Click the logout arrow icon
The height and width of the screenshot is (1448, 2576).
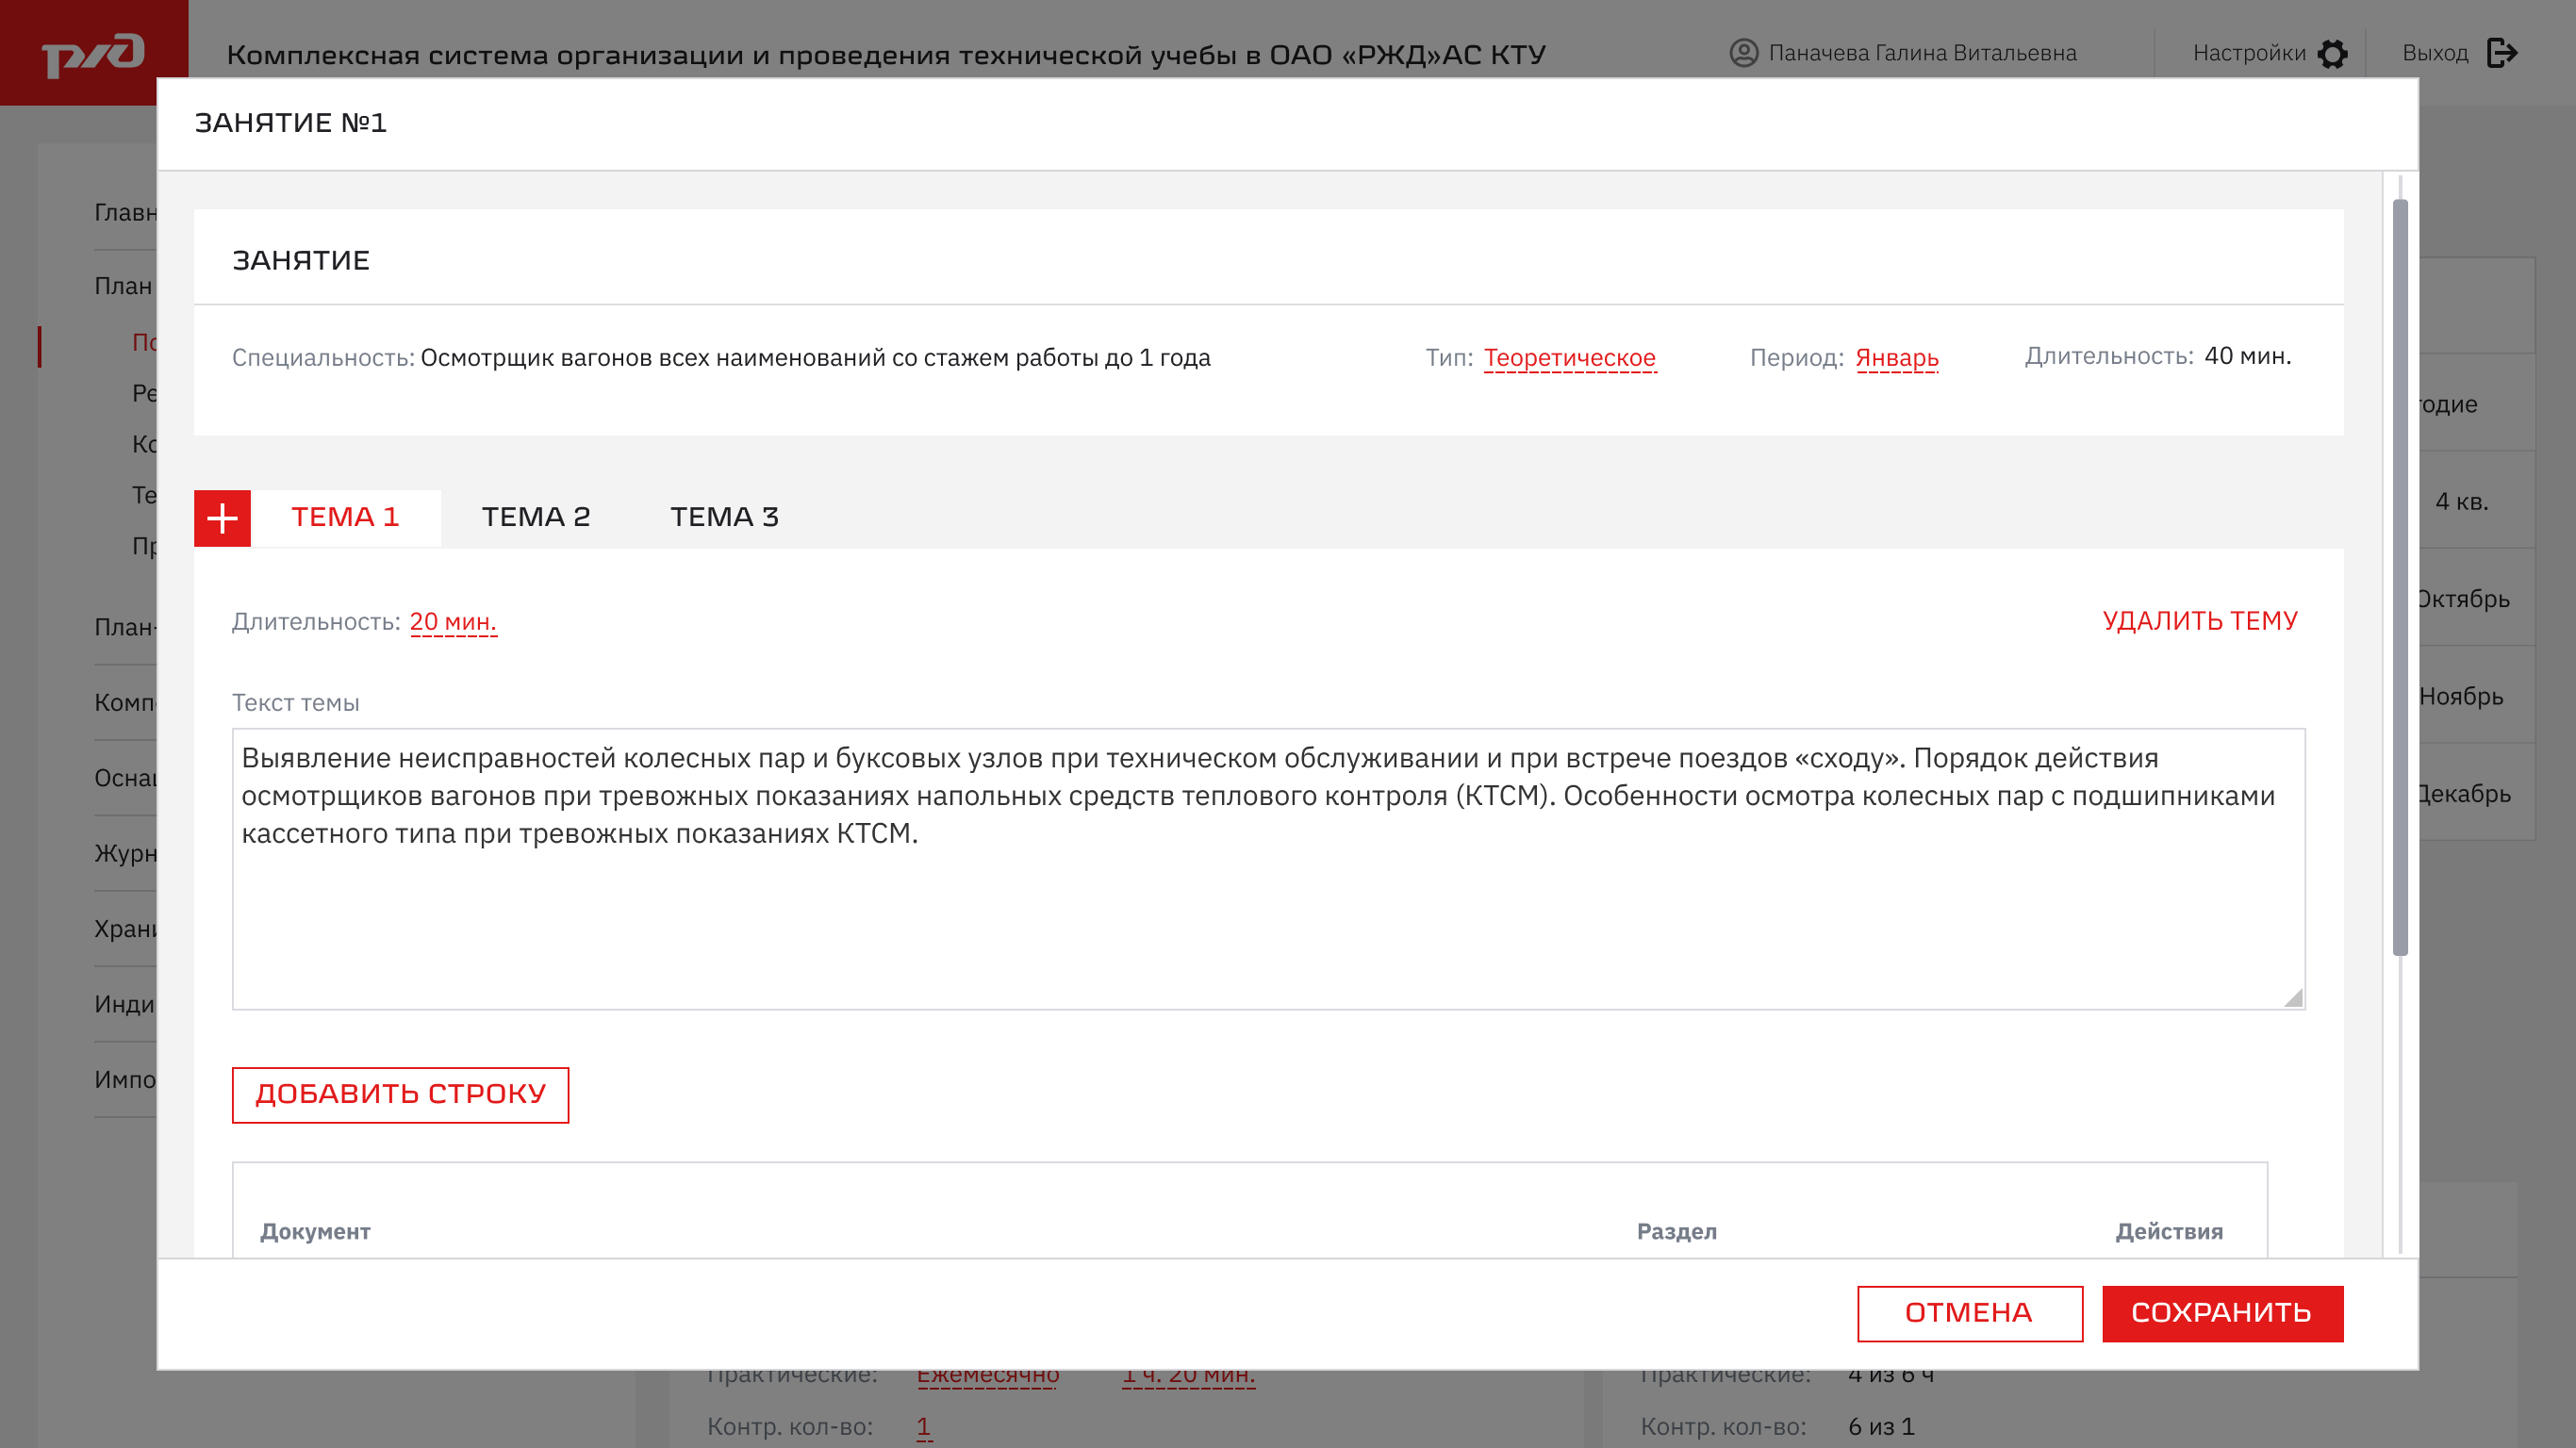(x=2501, y=53)
